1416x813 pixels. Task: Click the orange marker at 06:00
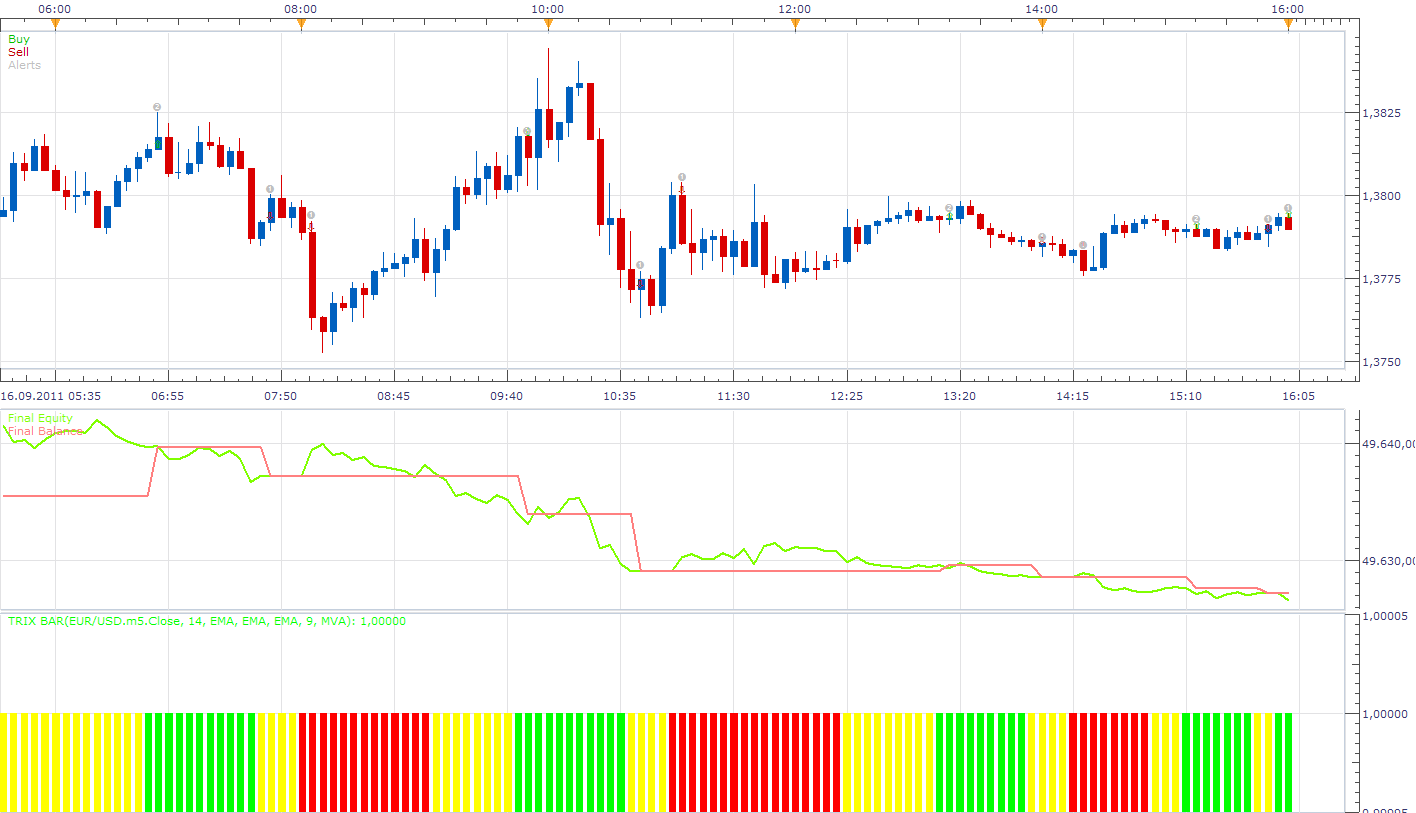pyautogui.click(x=55, y=25)
